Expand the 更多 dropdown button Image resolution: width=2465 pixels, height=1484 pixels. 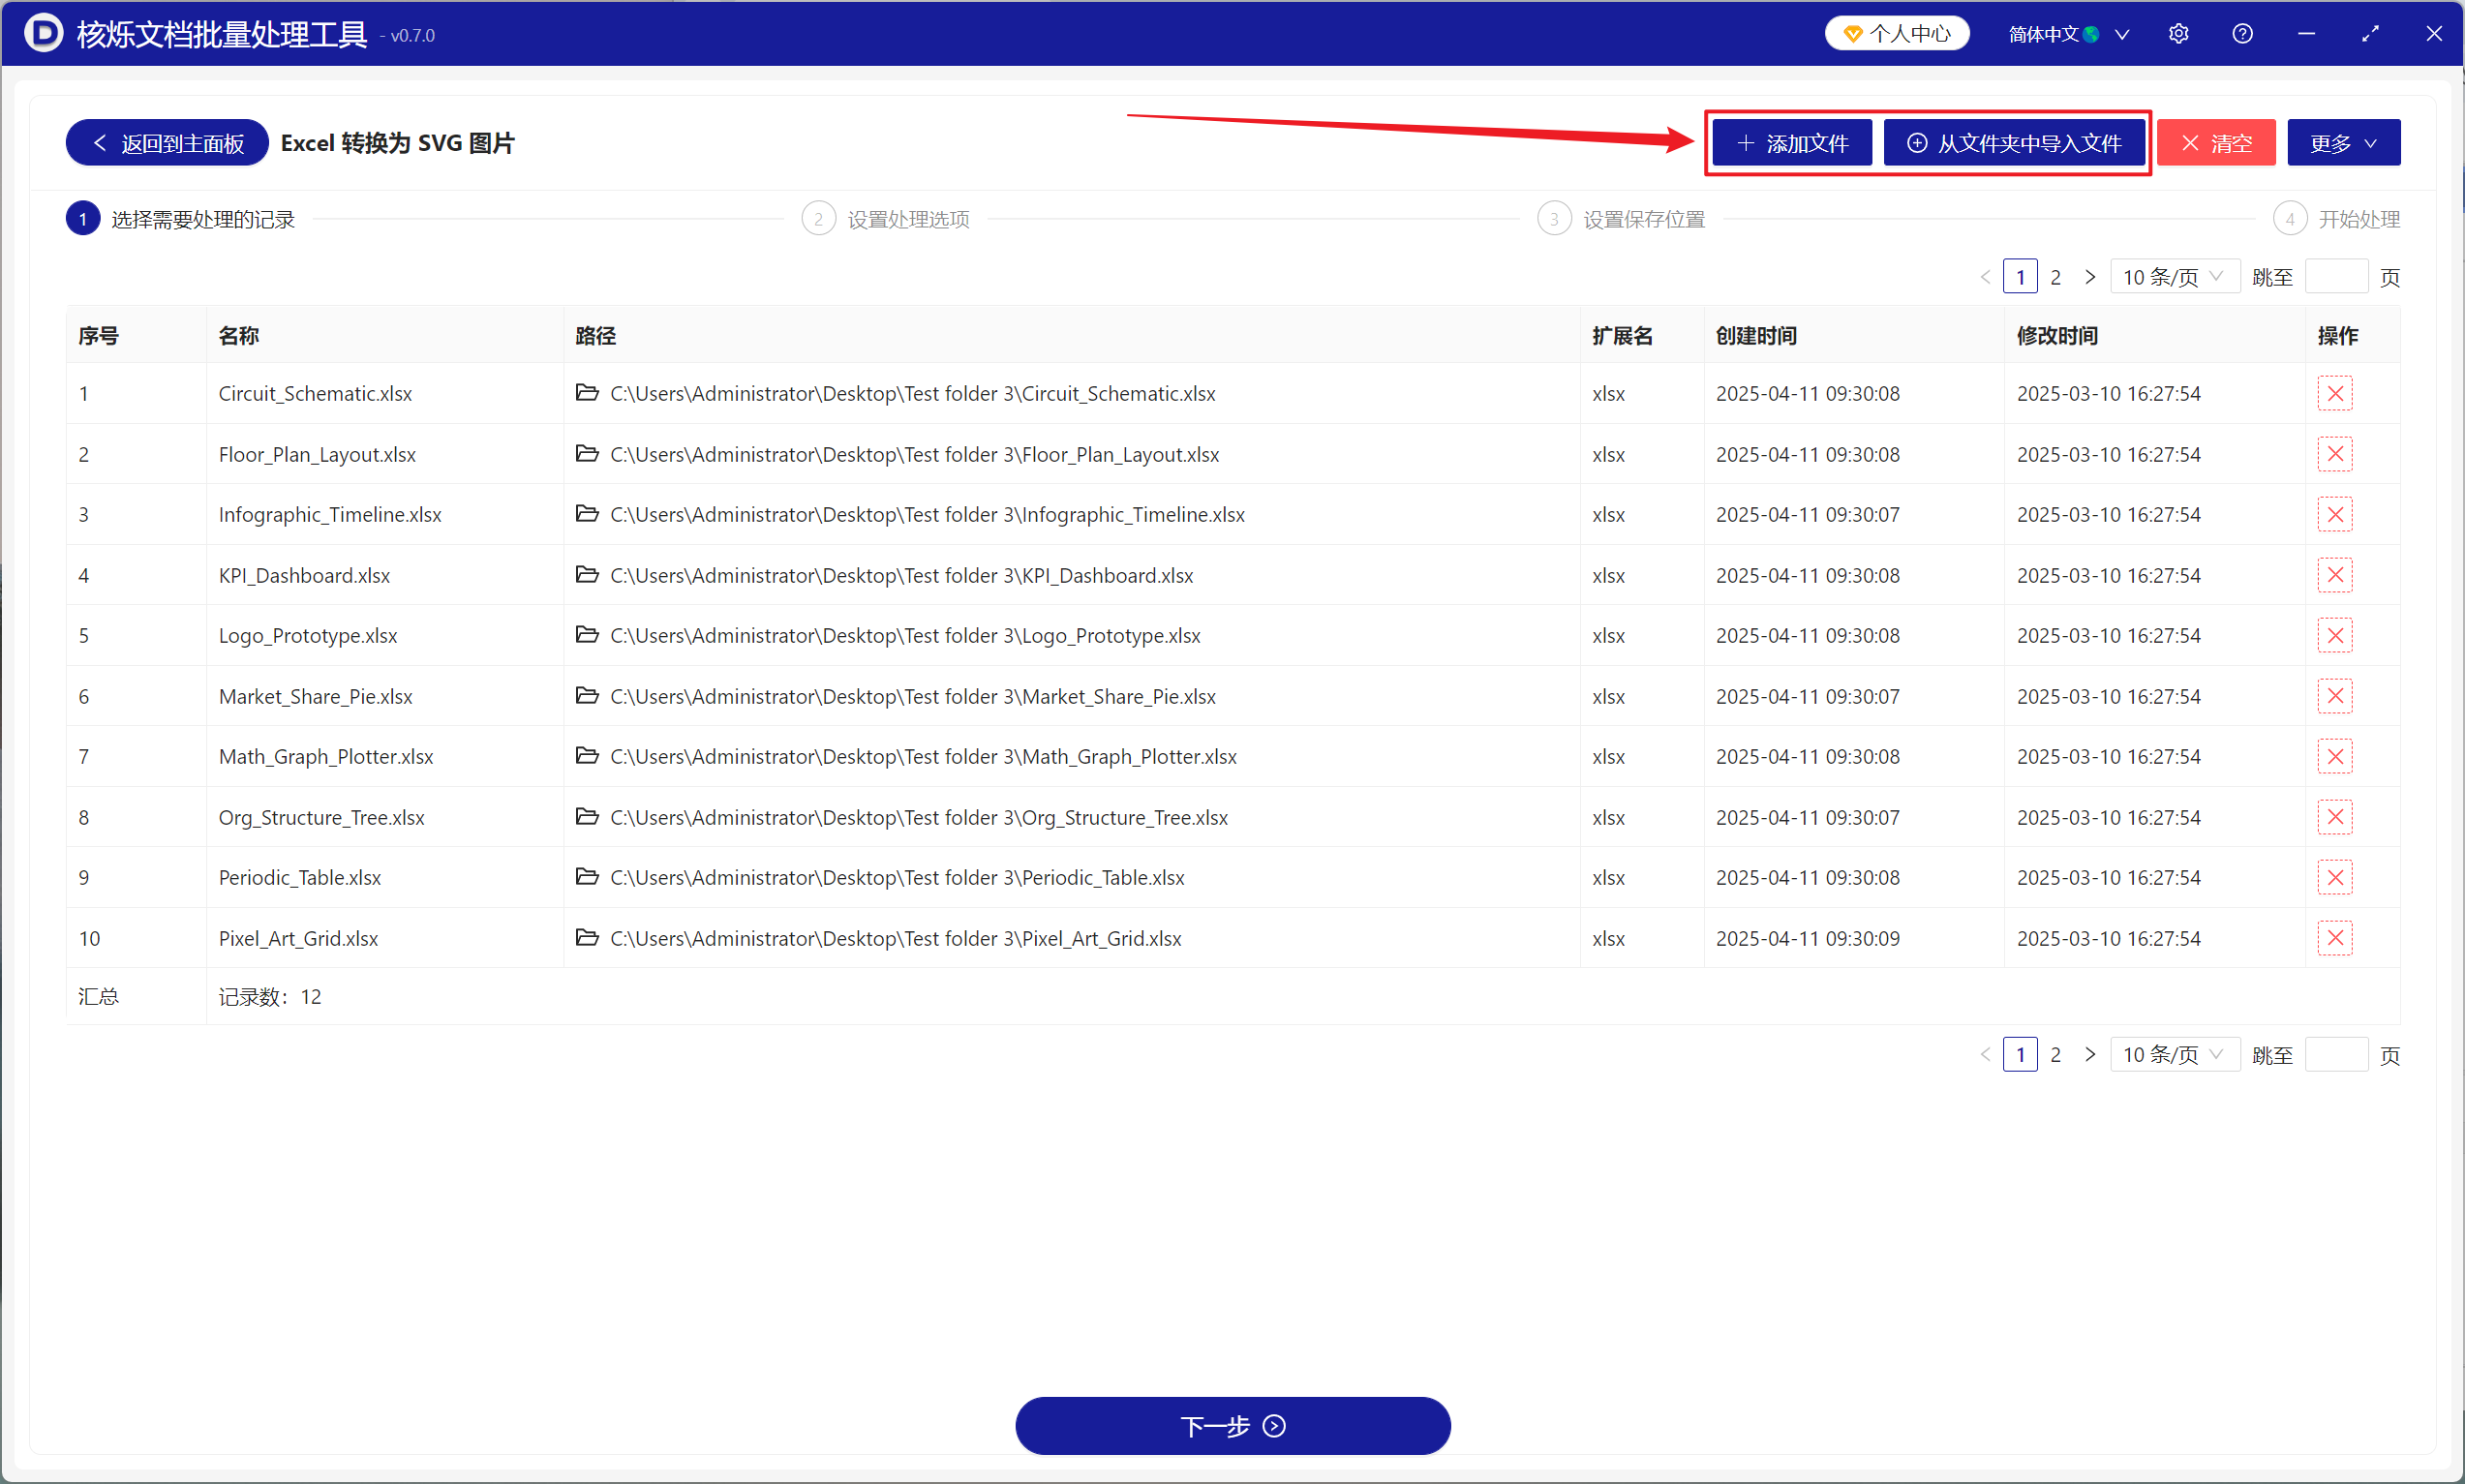pyautogui.click(x=2342, y=143)
